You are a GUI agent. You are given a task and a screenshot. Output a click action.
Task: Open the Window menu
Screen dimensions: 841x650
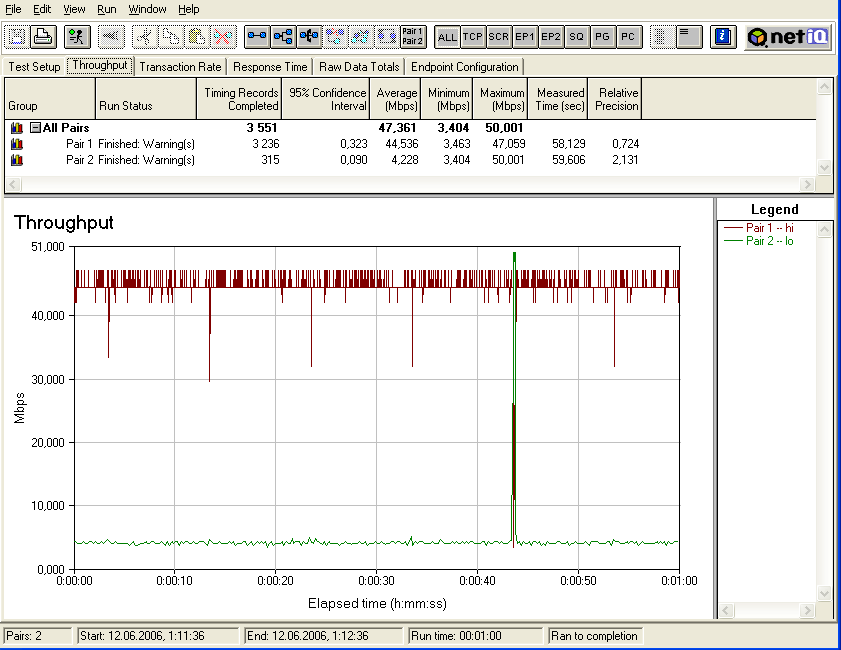pos(147,9)
